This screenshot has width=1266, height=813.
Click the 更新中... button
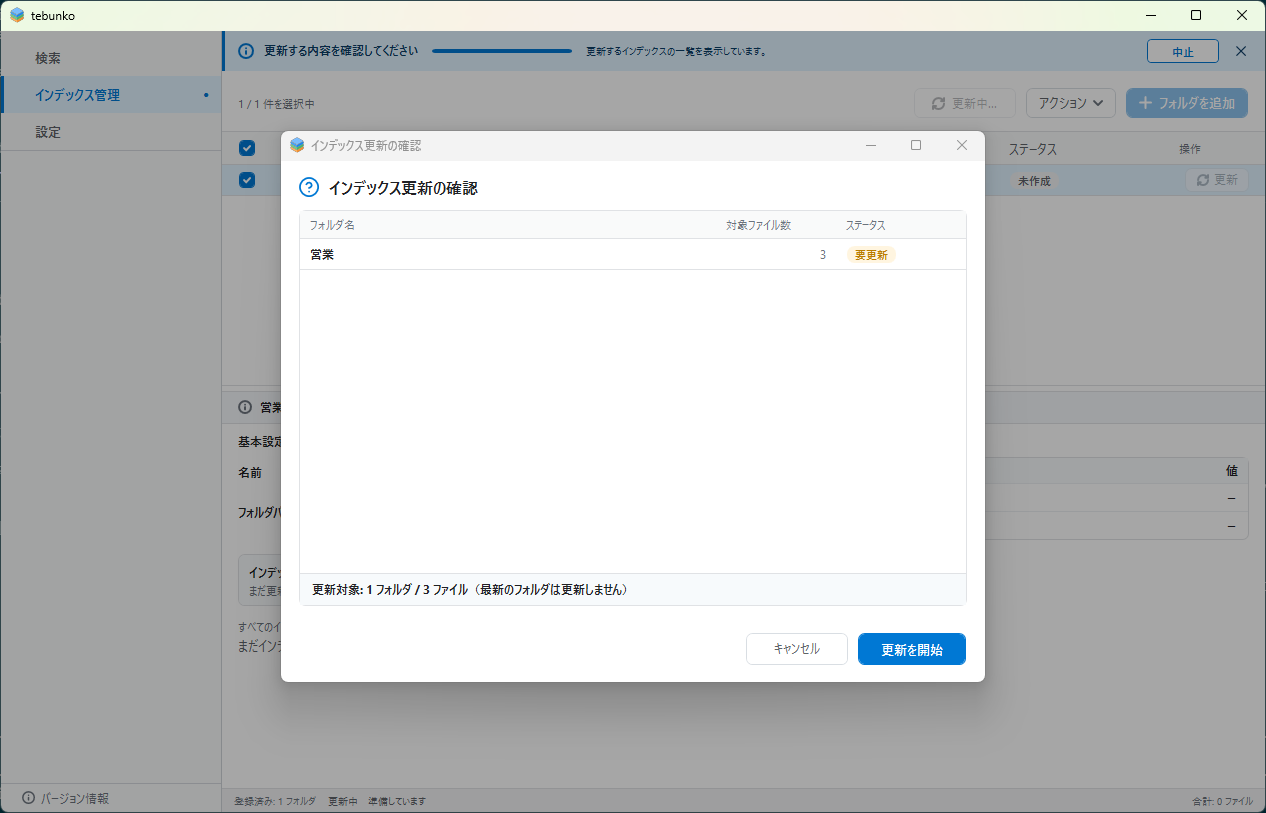coord(964,103)
